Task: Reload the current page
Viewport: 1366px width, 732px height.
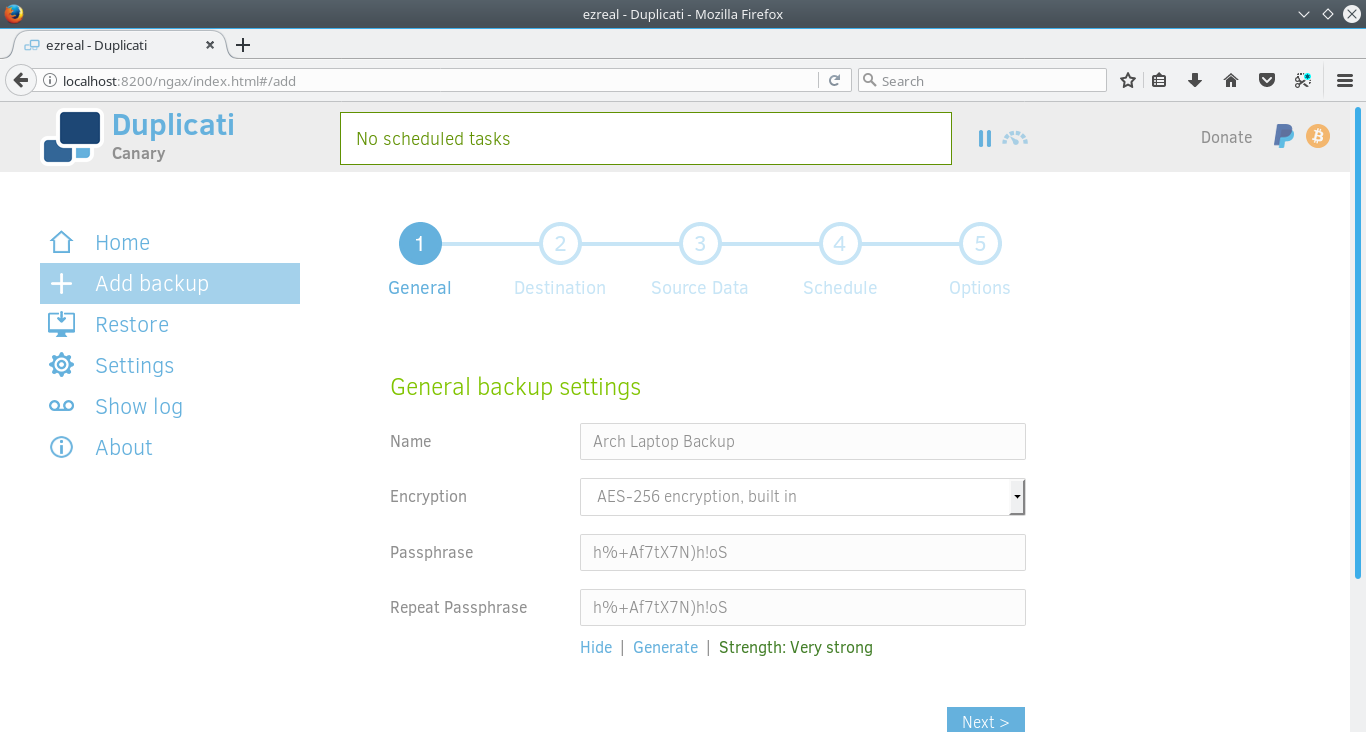Action: 834,81
